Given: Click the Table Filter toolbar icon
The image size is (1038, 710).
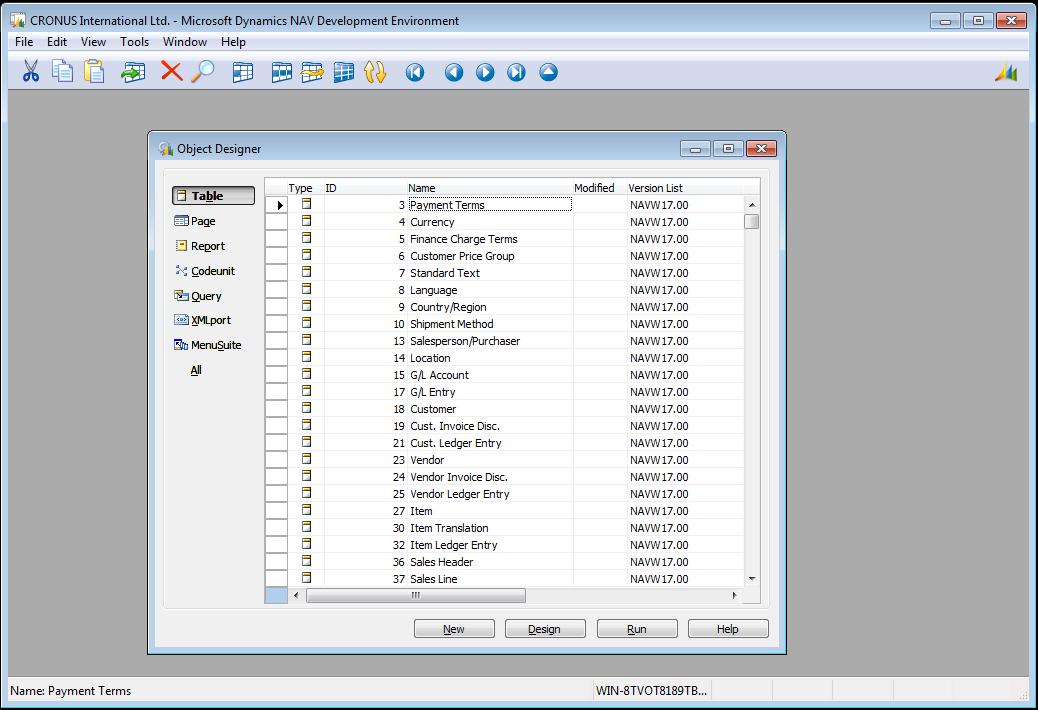Looking at the screenshot, I should pos(312,72).
